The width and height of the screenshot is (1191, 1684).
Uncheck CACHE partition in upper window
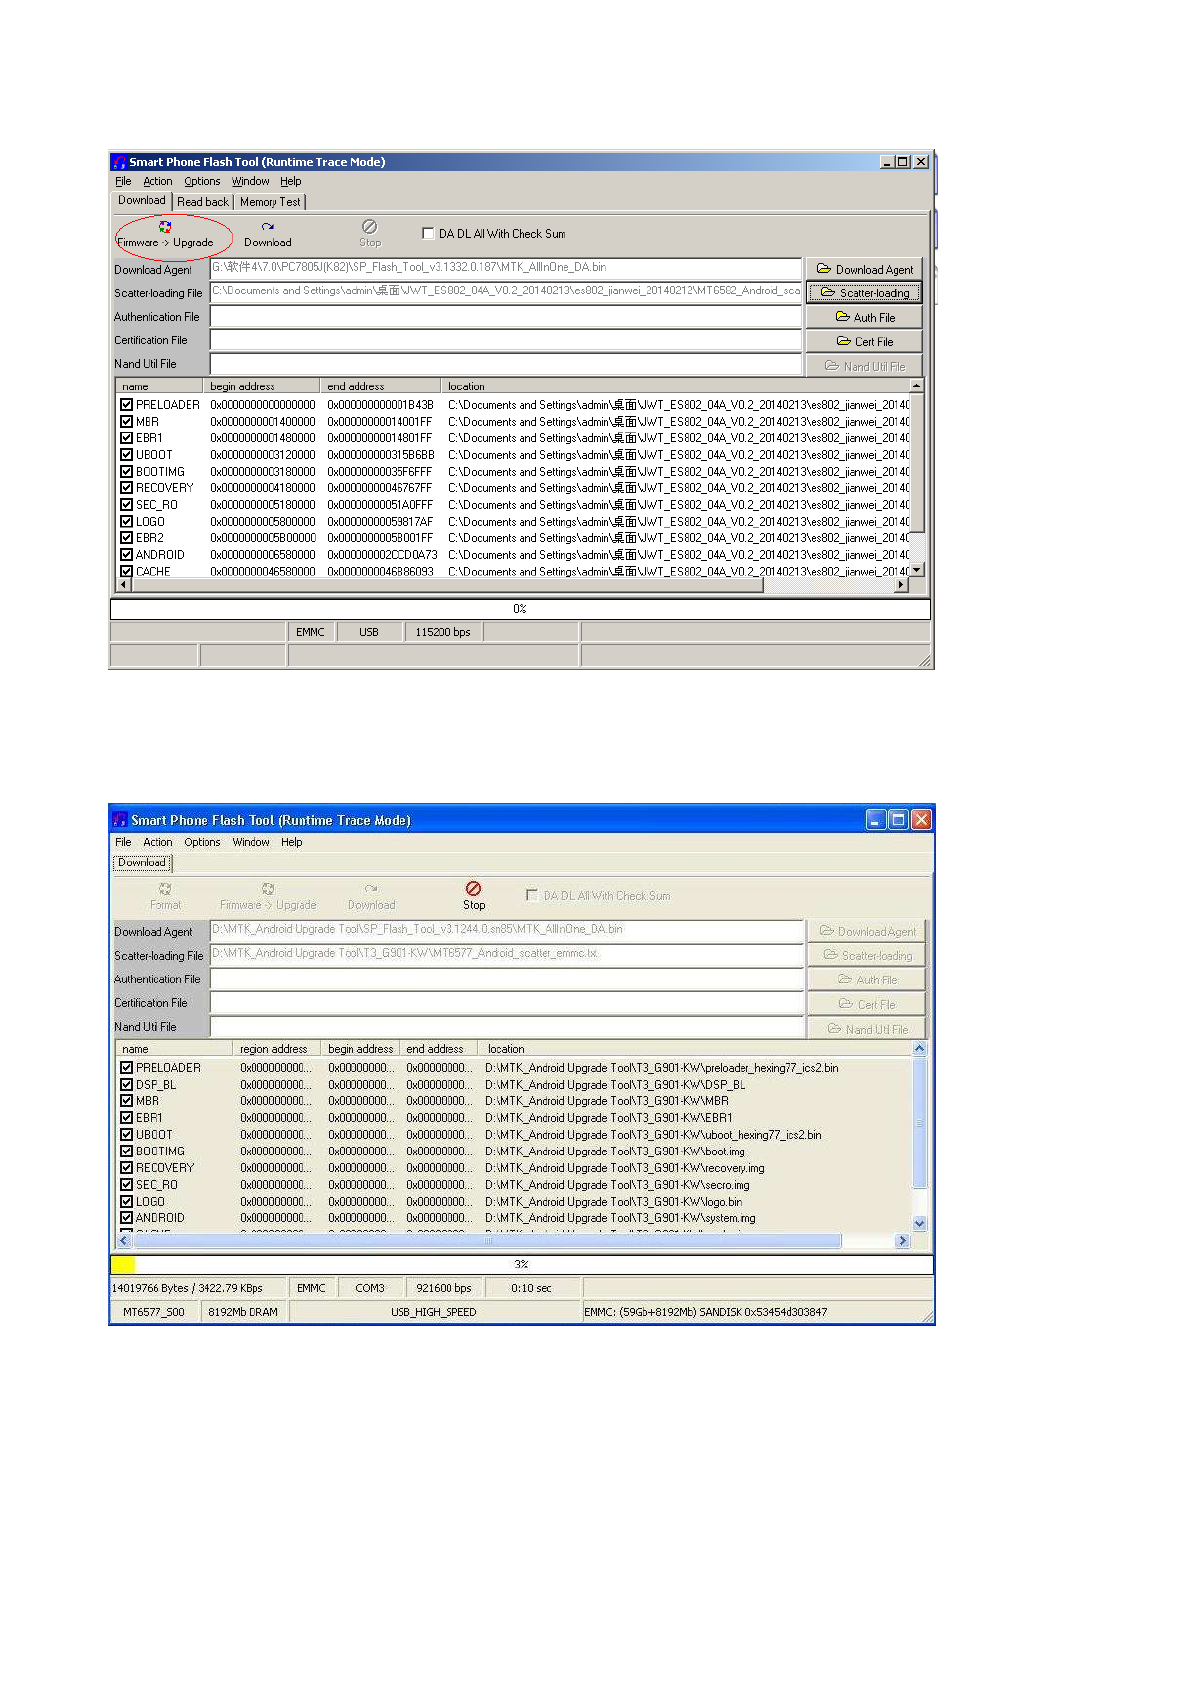[x=126, y=571]
